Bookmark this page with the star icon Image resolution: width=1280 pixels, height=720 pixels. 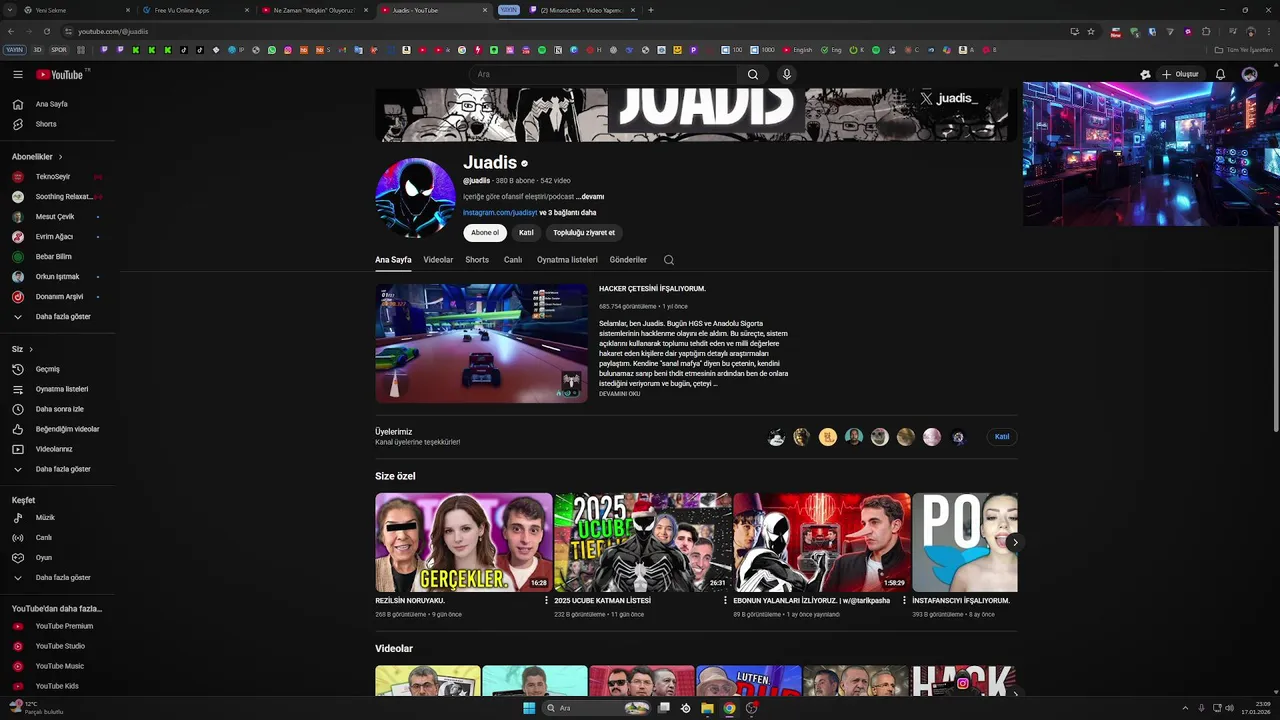[1091, 31]
